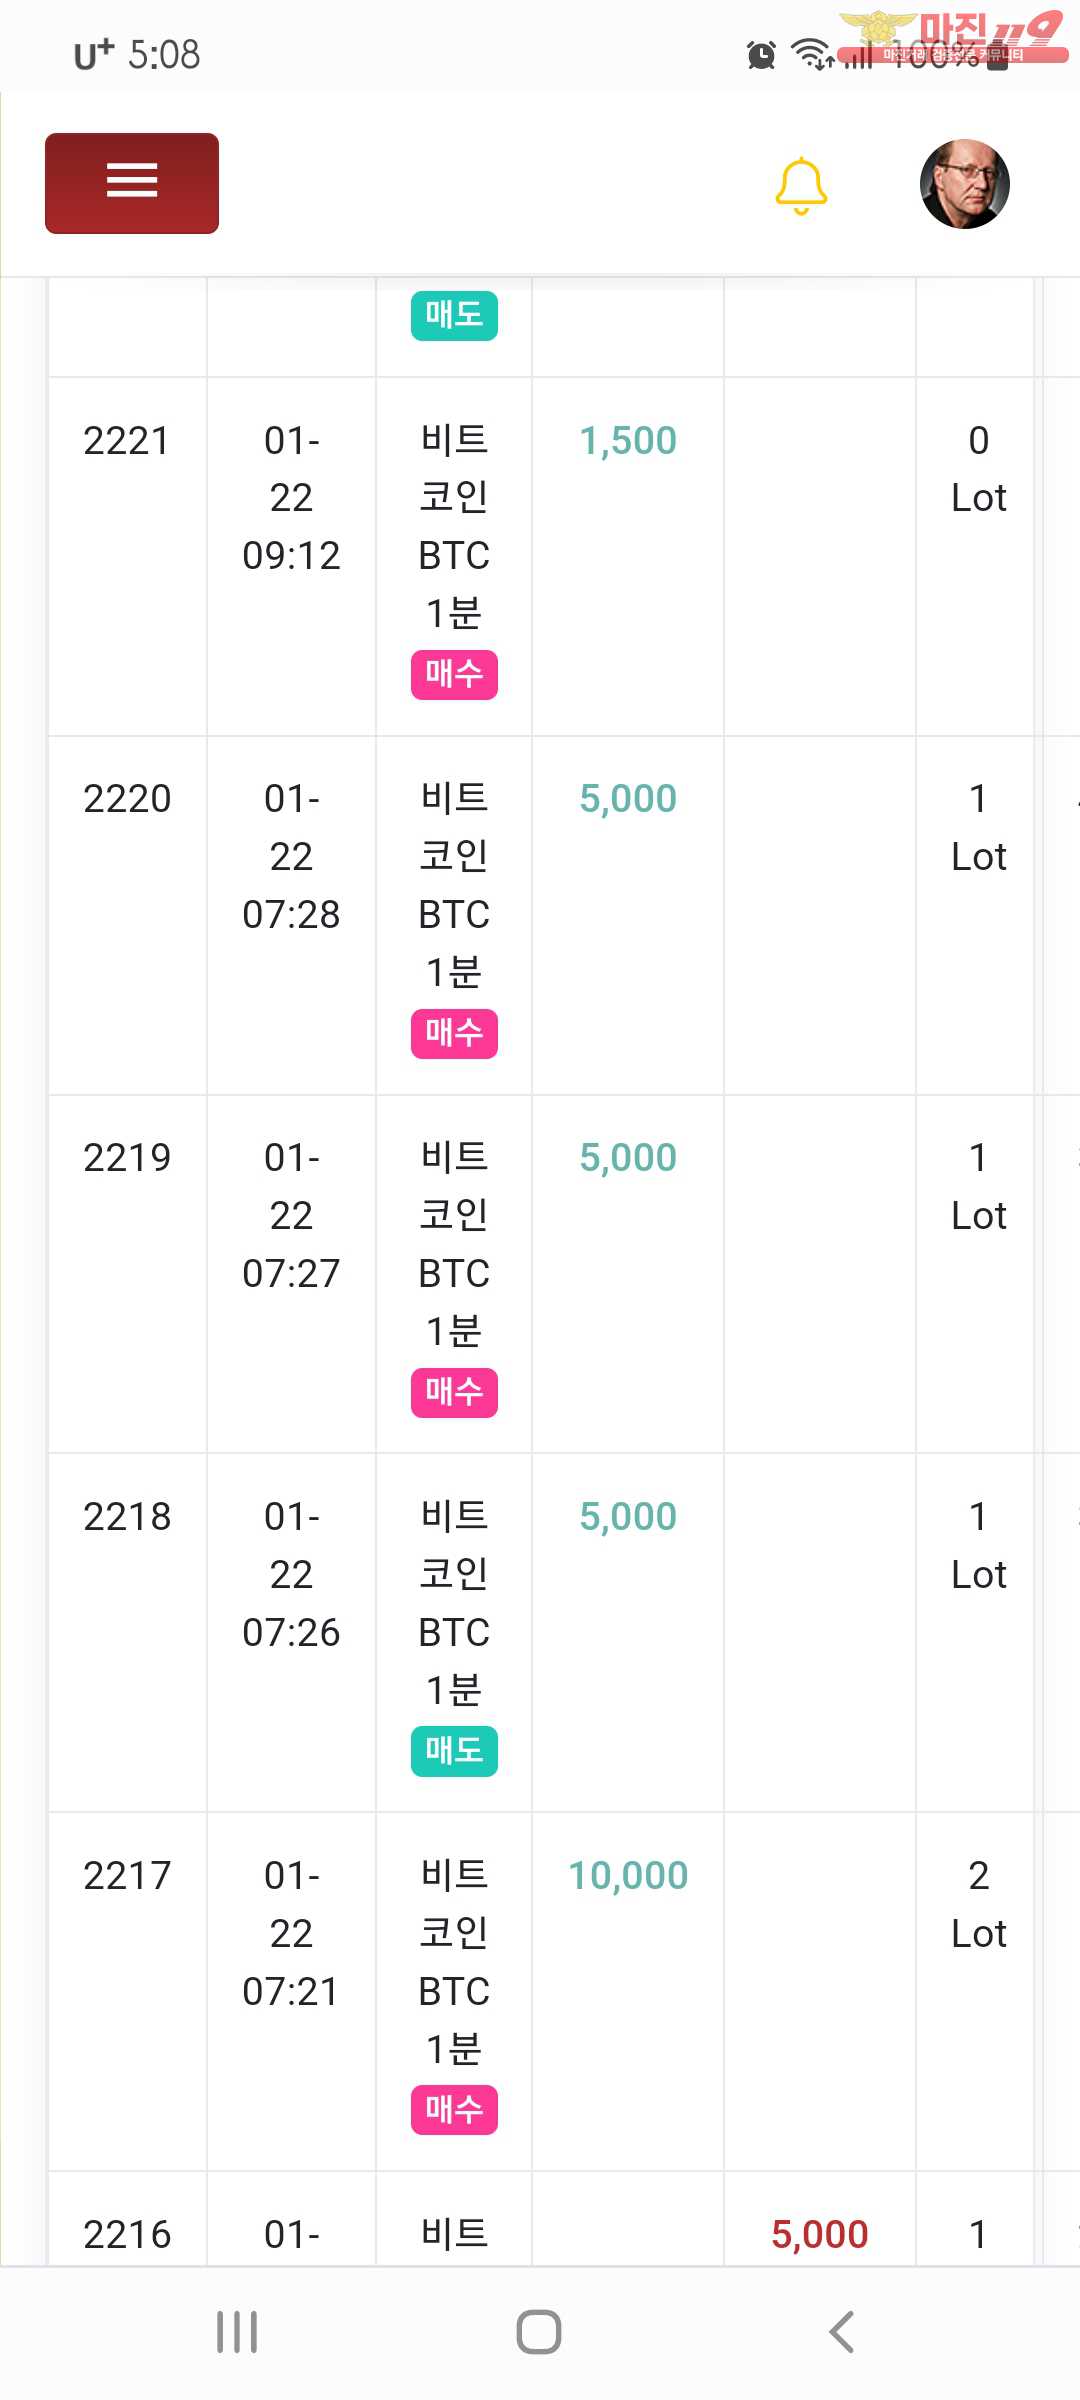Tap Android recent apps button
Image resolution: width=1080 pixels, height=2400 pixels.
click(x=237, y=2332)
